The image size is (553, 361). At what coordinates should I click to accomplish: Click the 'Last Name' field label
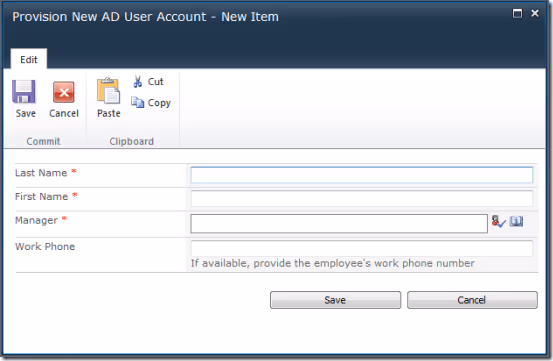[41, 173]
